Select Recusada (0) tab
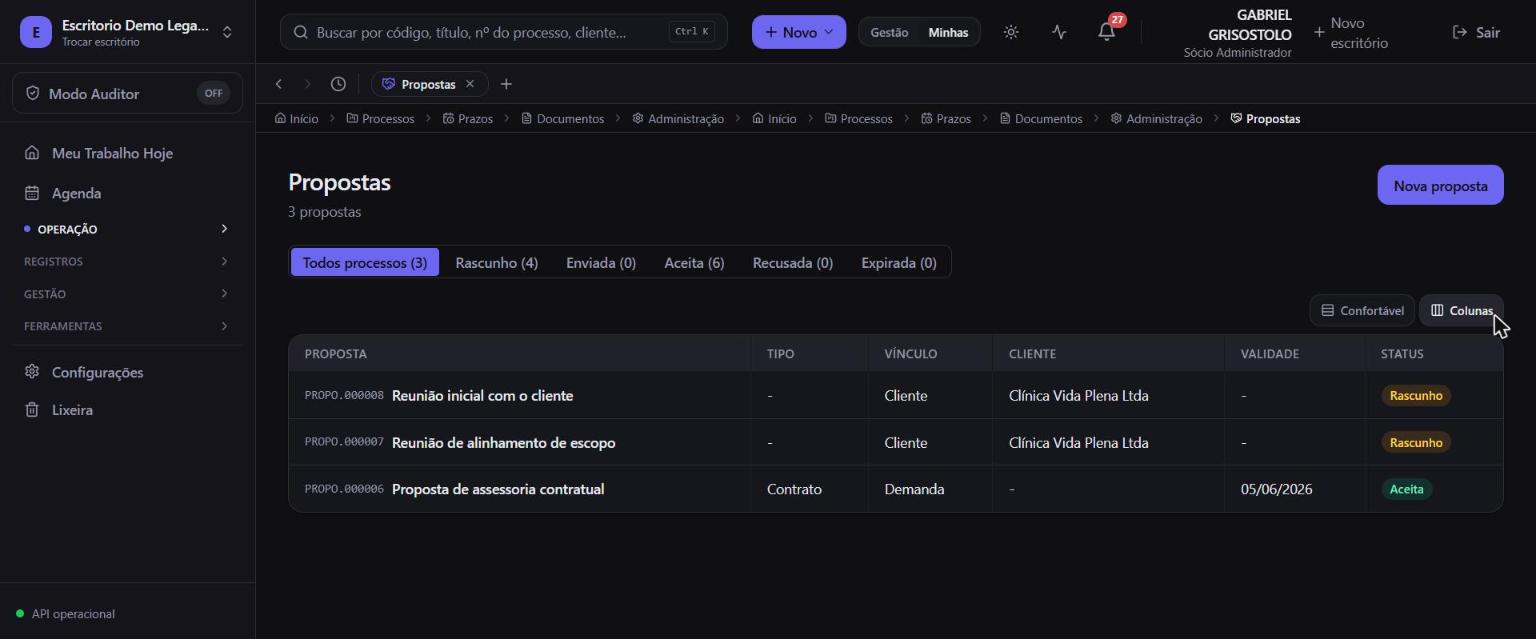The image size is (1536, 639). click(793, 263)
